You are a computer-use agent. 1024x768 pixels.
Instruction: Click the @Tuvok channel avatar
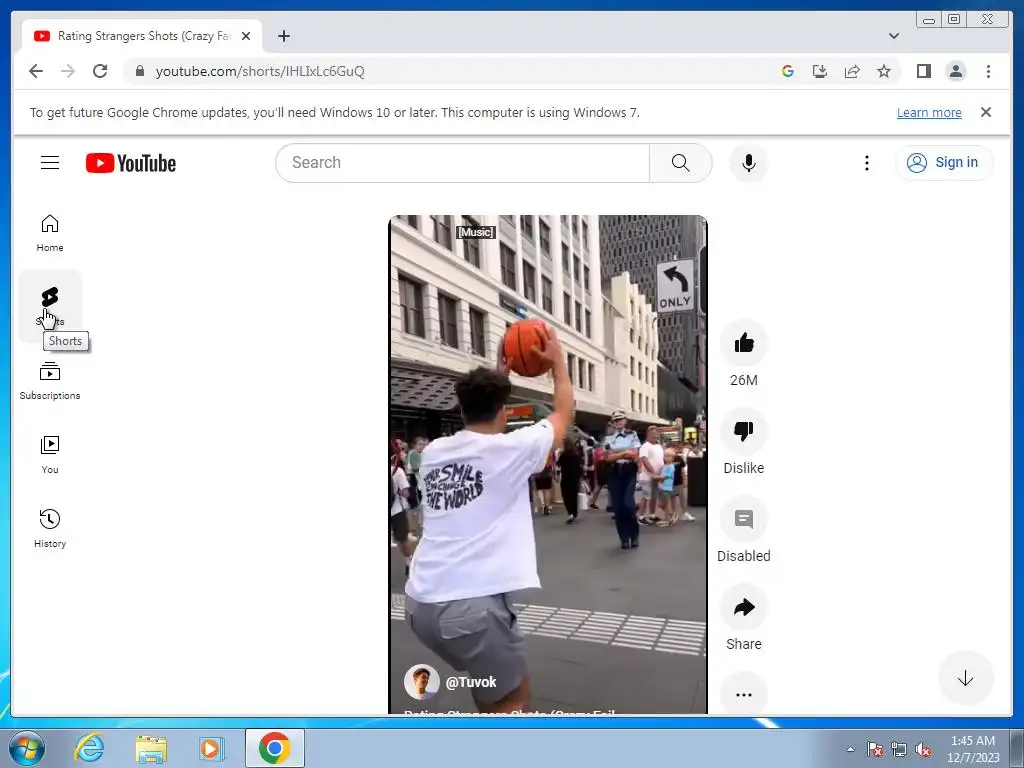421,682
